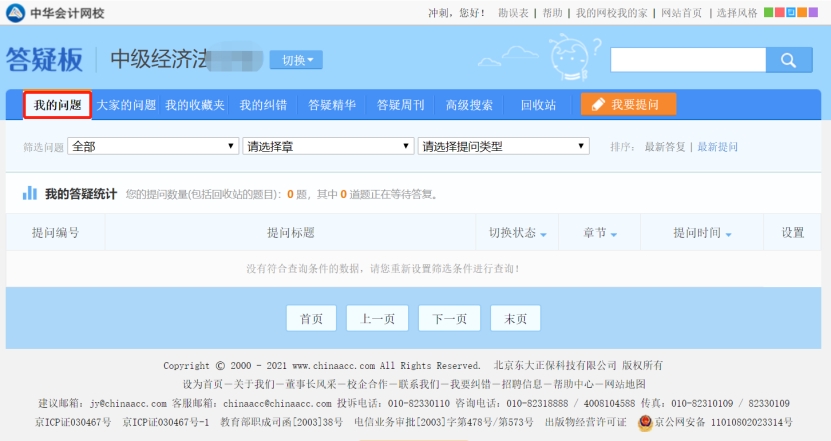Select the red style swatch

pos(780,13)
